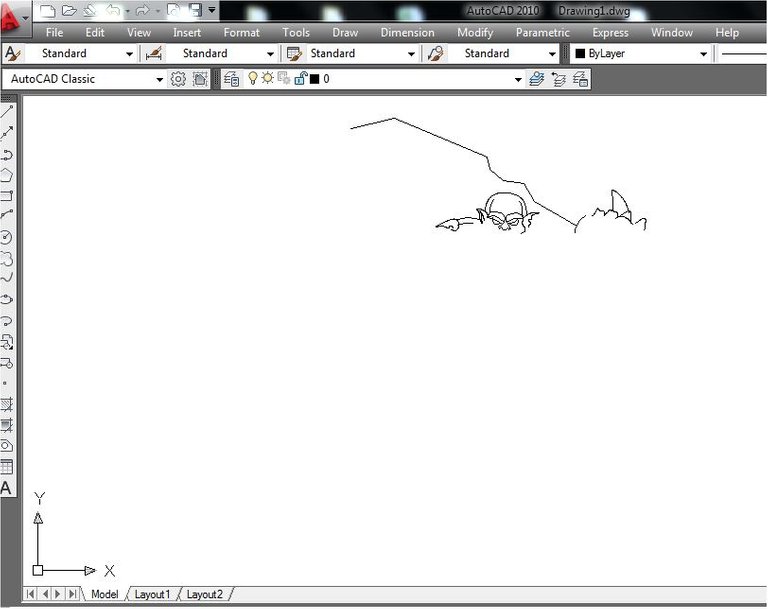This screenshot has height=609, width=768.
Task: Toggle layer 0 viewport freeze icon
Action: (284, 78)
